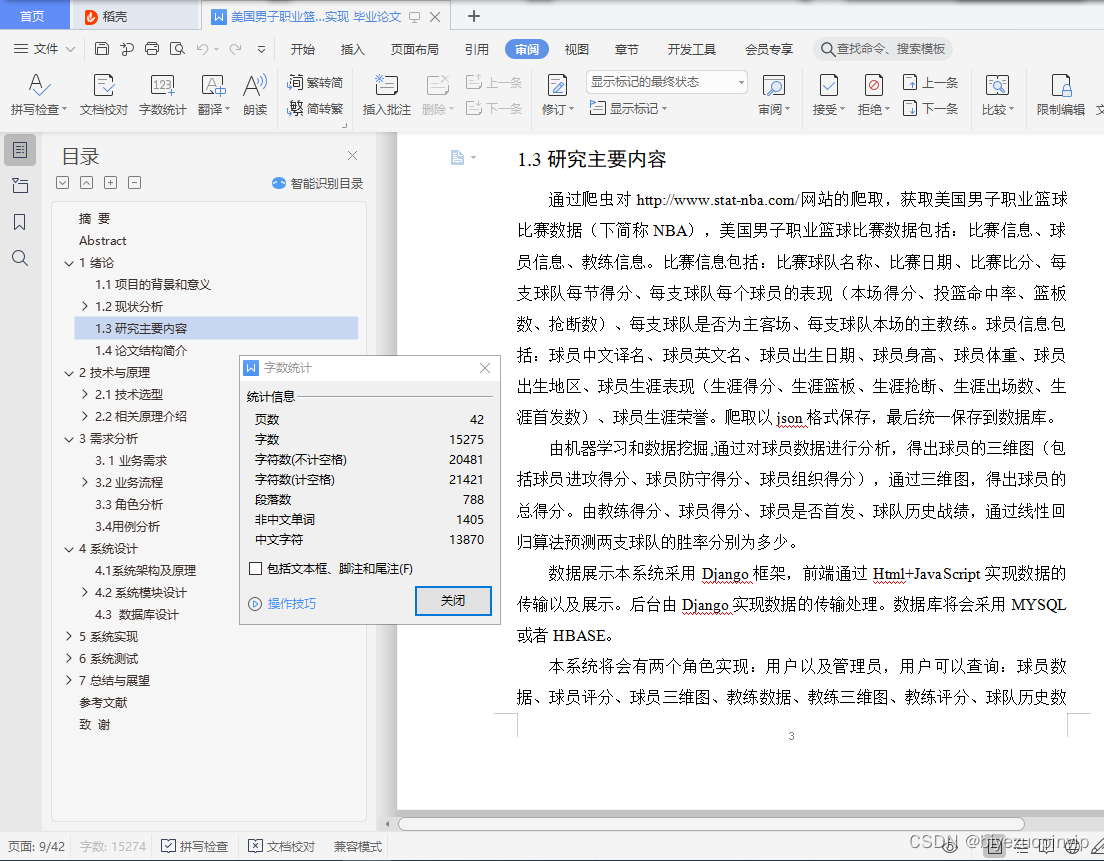Image resolution: width=1104 pixels, height=861 pixels.
Task: Expand the 6 系统测试 outline section
Action: click(x=69, y=658)
